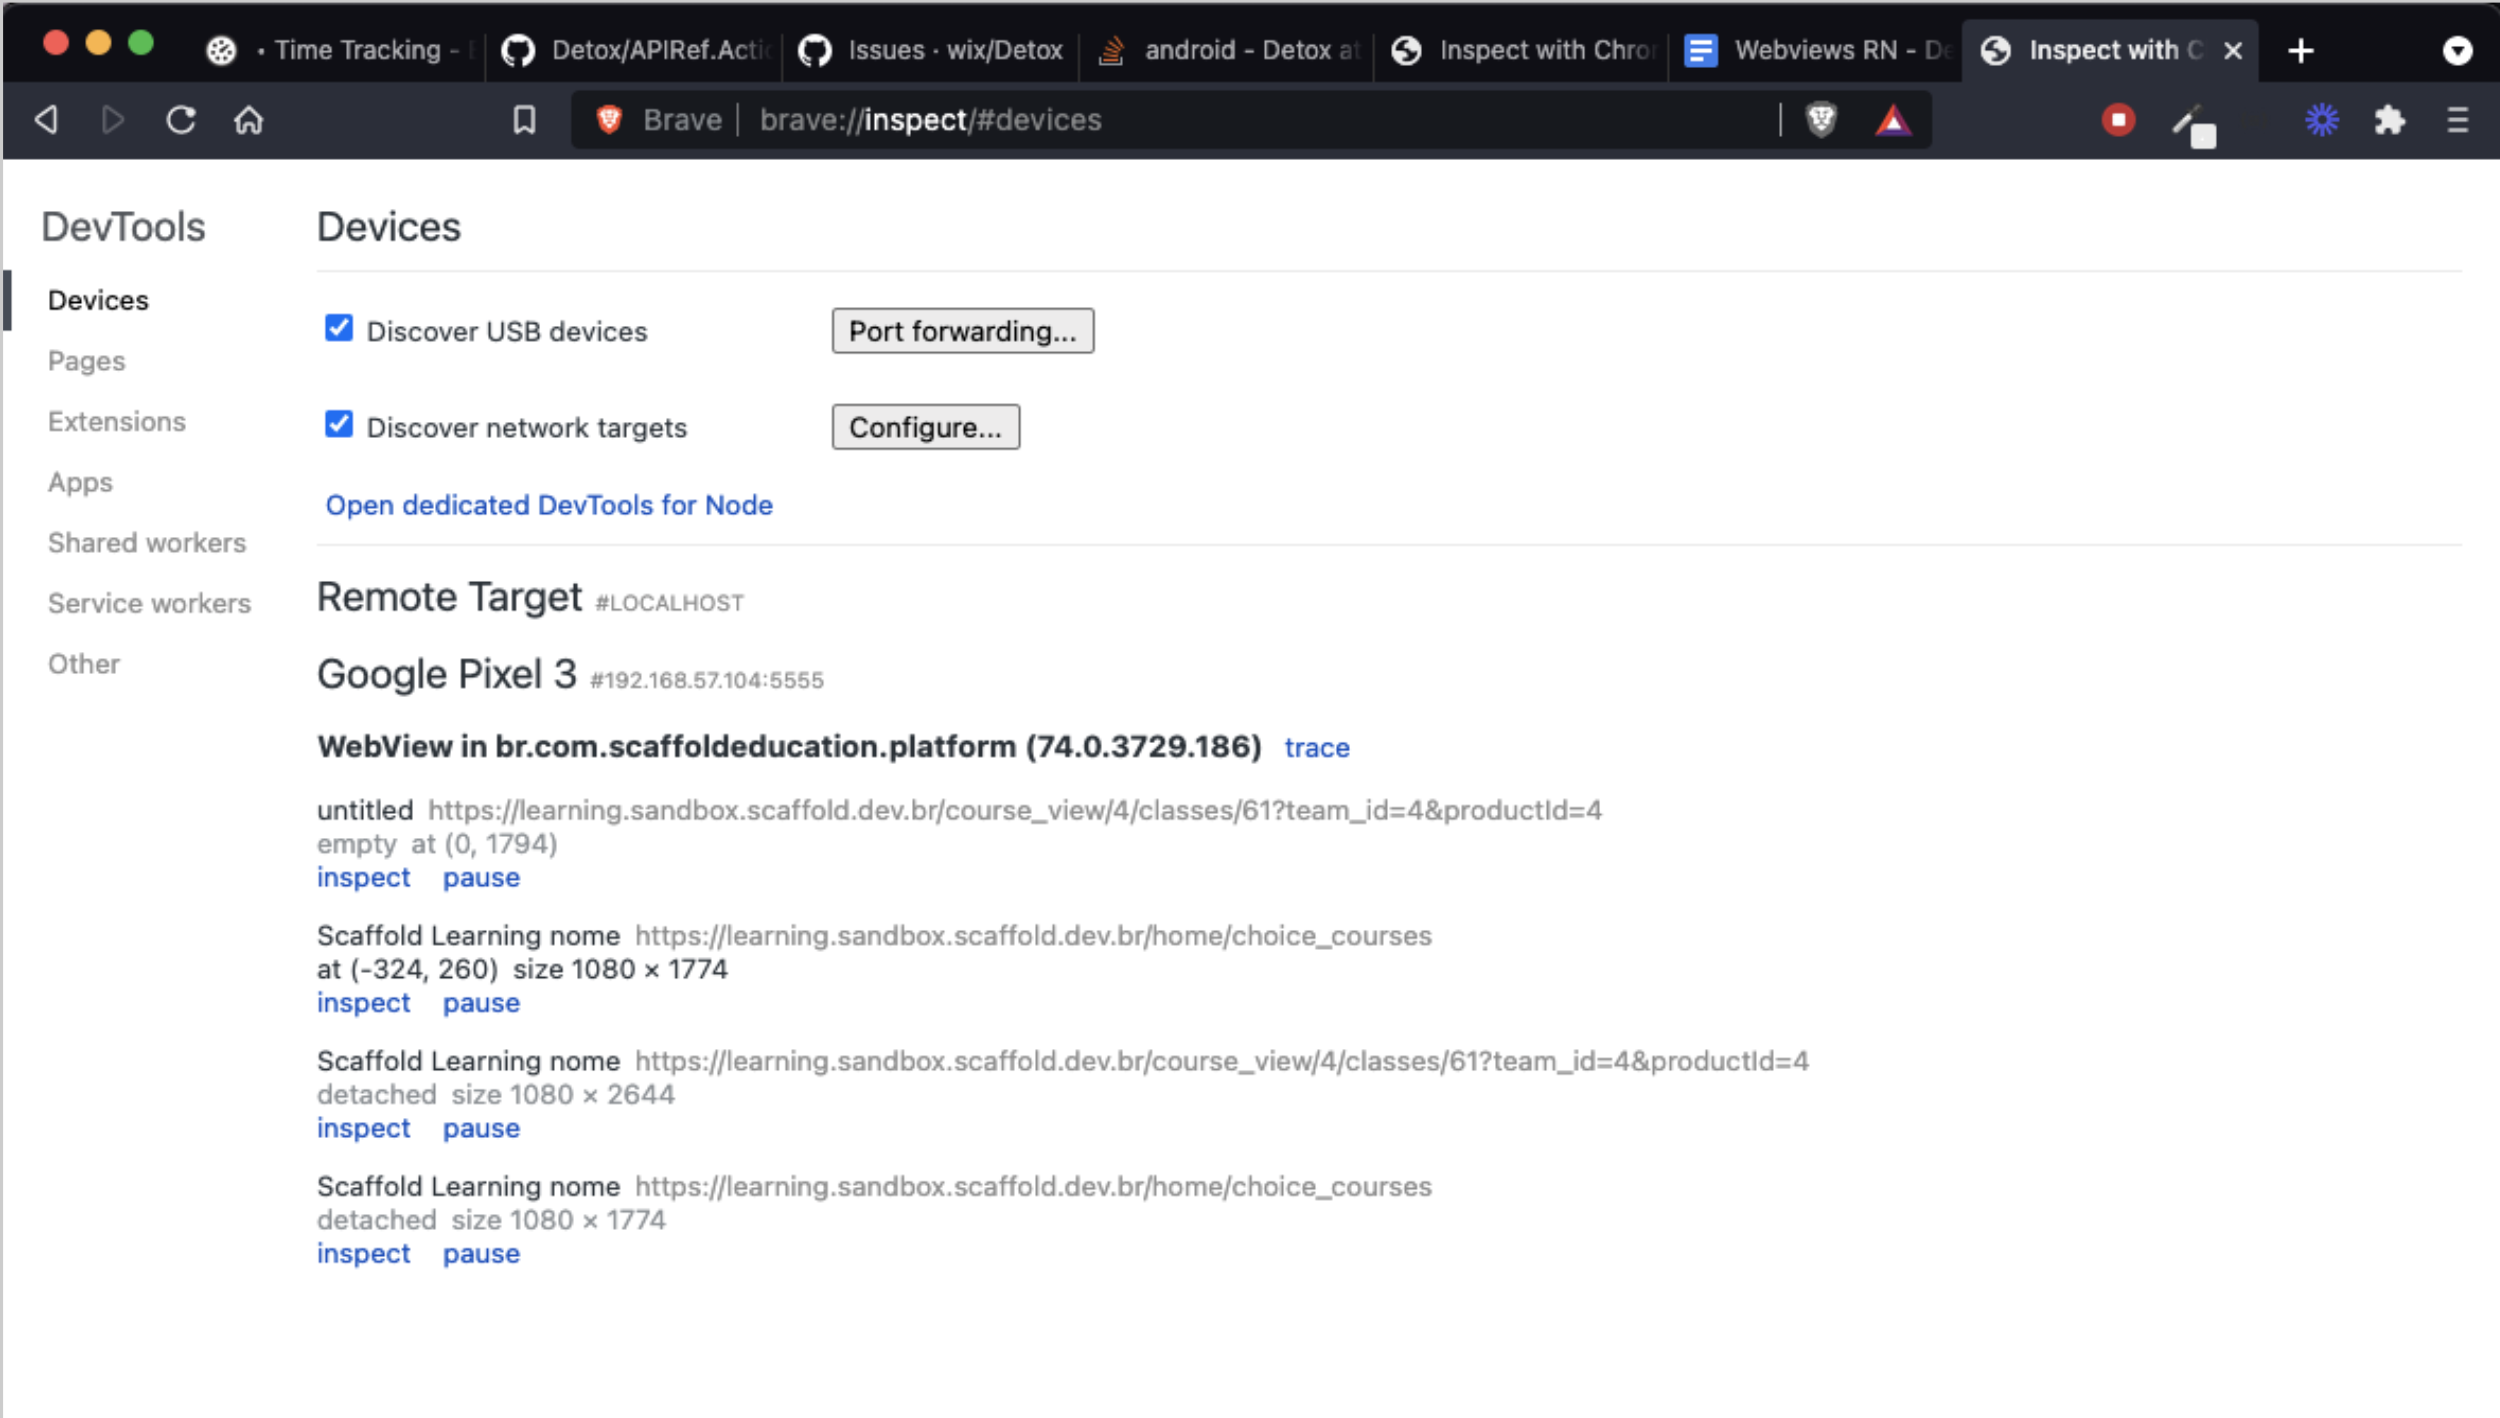Select Extensions in the DevTools sidebar
The height and width of the screenshot is (1418, 2500).
click(x=116, y=422)
